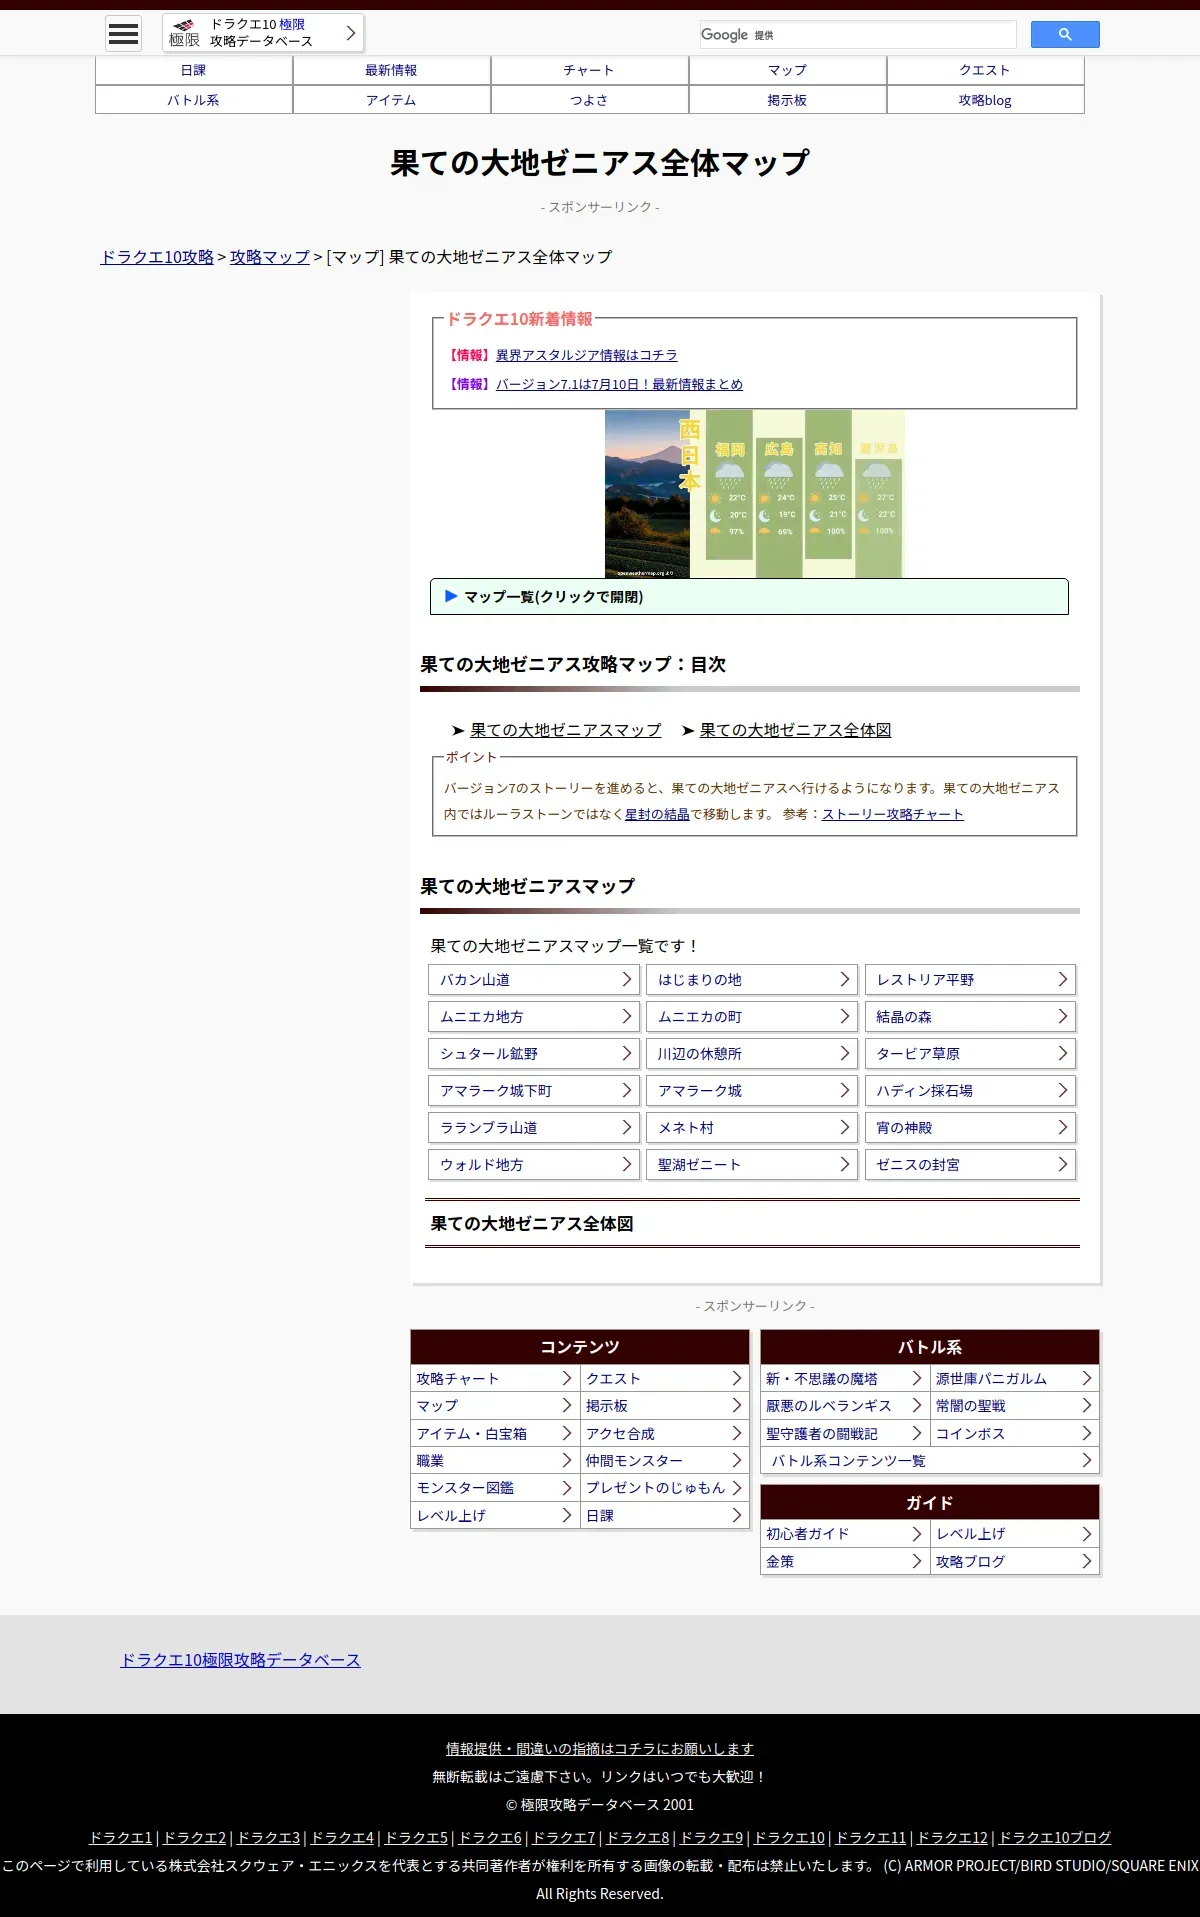Jump to 果ての大地ゼニアス全体図 section link
This screenshot has height=1917, width=1200.
[x=796, y=730]
